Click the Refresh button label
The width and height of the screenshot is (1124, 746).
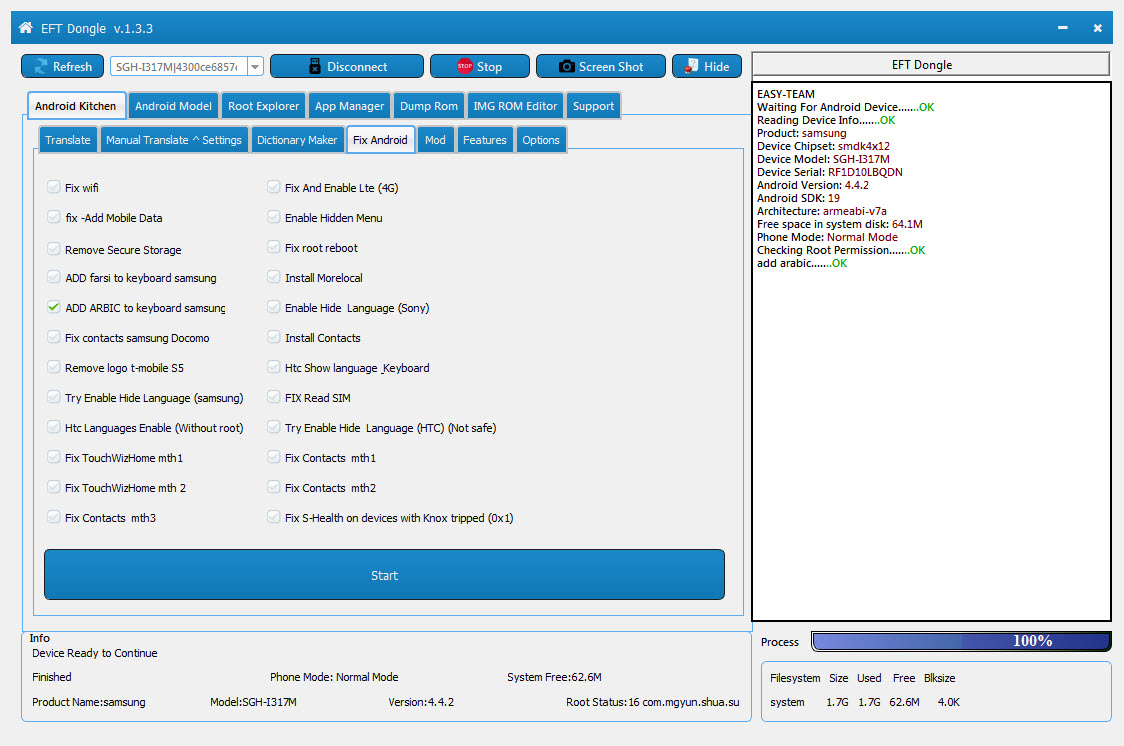[72, 67]
